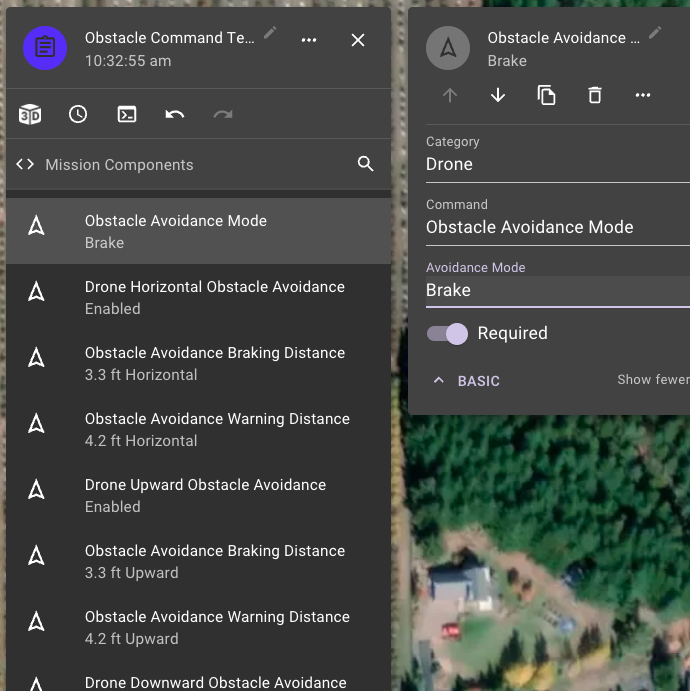Click arrow icon beside 4.2 ft Upward
Screen dimensions: 690x691
36,622
